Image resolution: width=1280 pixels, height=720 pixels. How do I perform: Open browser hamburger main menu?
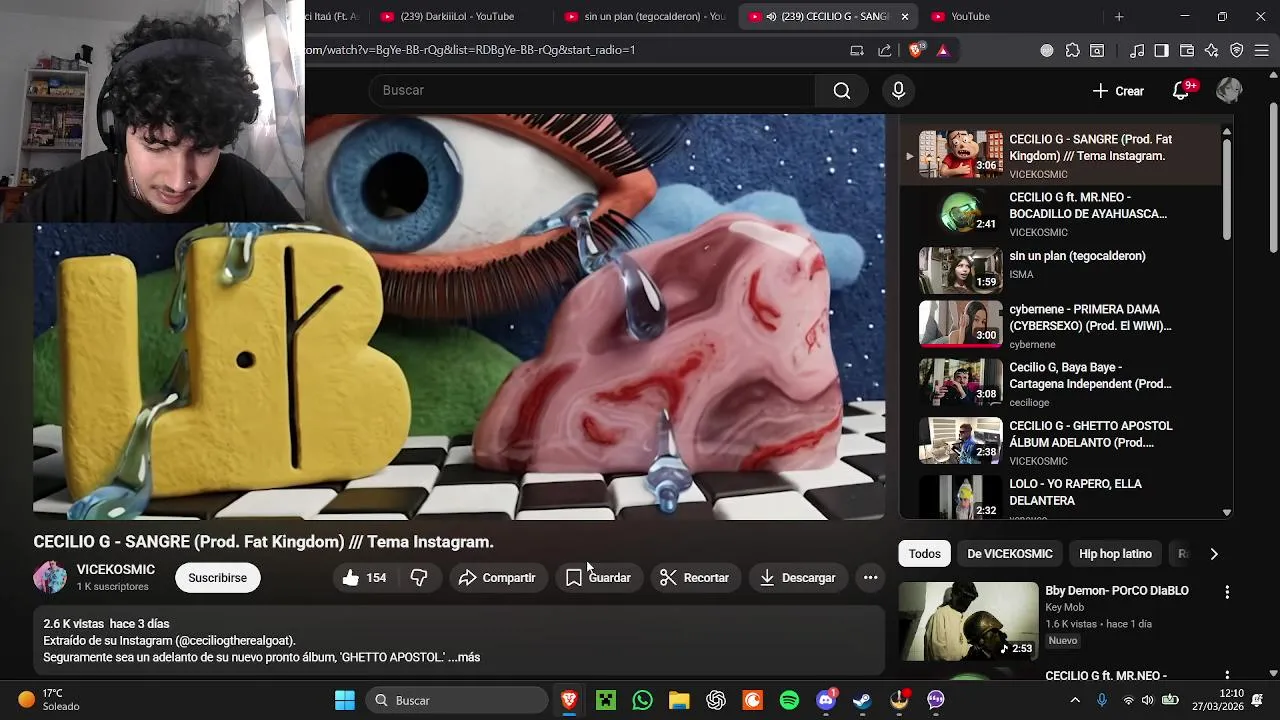[1262, 50]
